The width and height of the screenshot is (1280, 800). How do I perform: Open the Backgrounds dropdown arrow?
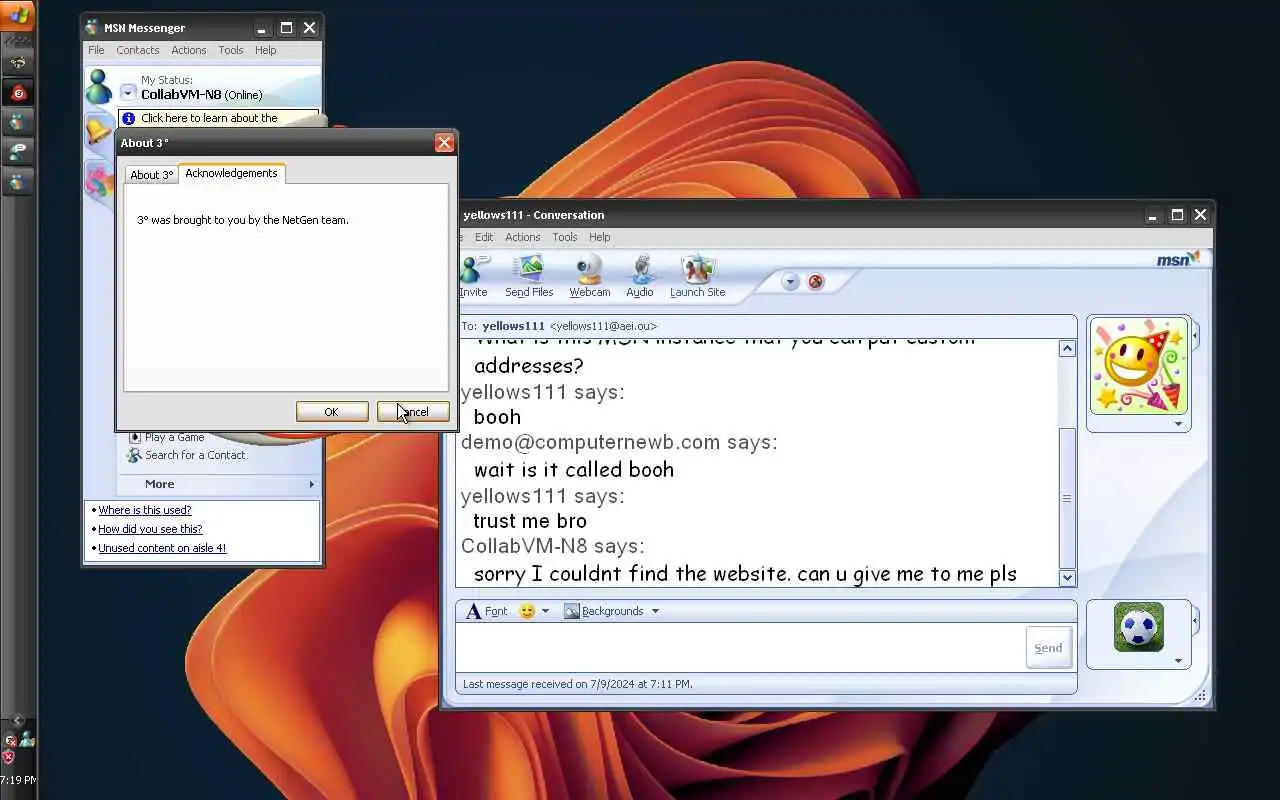pos(655,611)
